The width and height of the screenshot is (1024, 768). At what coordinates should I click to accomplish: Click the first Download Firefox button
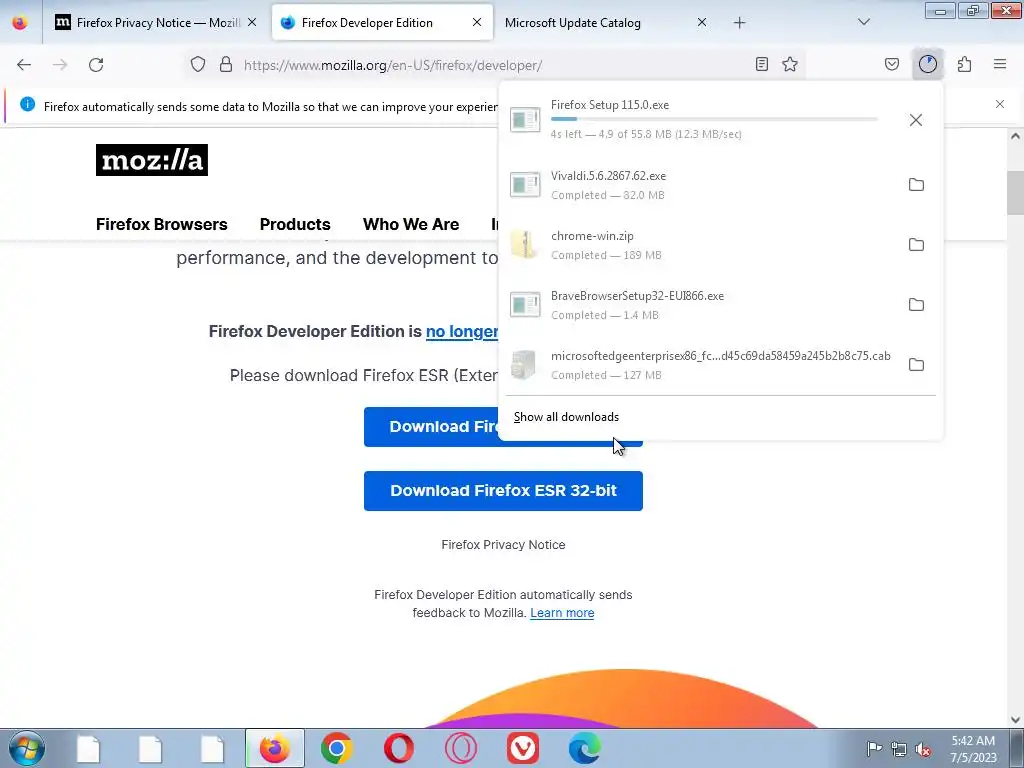coord(431,427)
